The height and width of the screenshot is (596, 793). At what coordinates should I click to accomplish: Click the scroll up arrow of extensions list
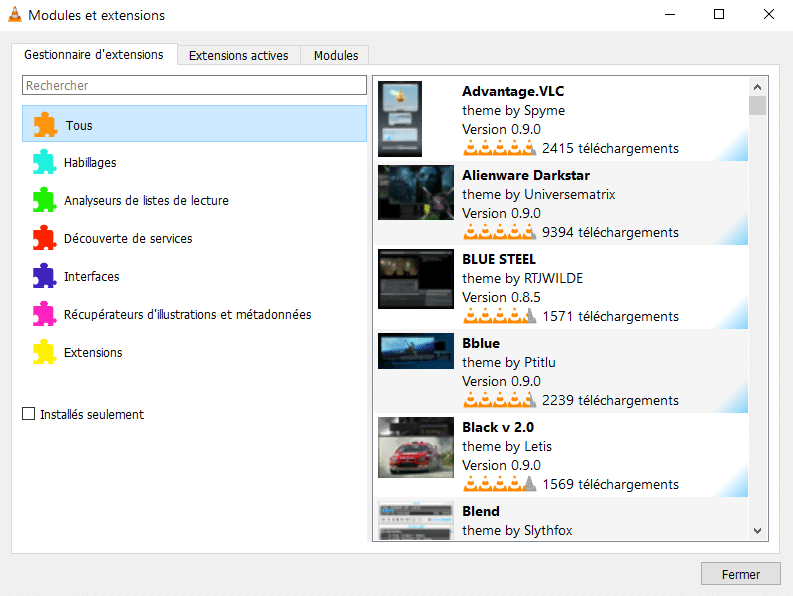coord(757,87)
